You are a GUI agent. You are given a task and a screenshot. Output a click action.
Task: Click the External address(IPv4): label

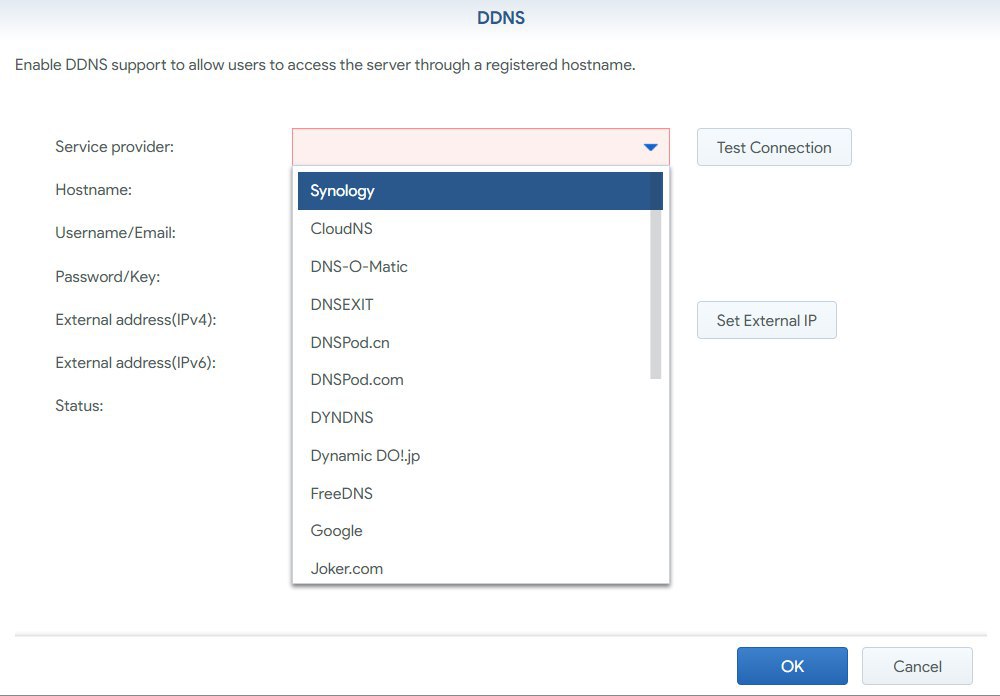(x=136, y=320)
